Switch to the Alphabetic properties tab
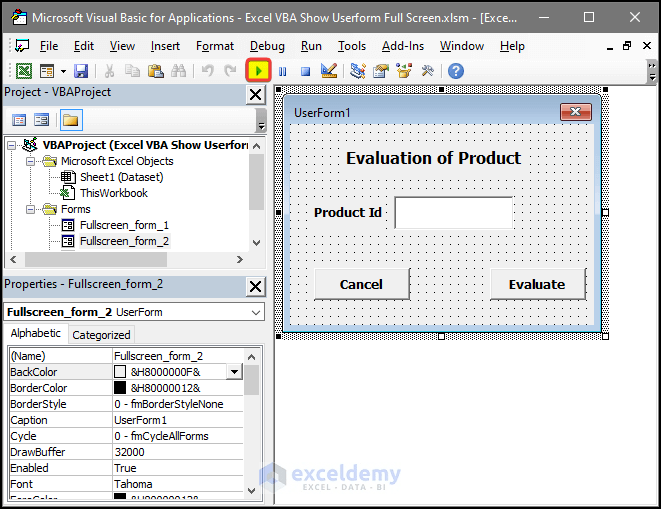The height and width of the screenshot is (509, 661). coord(36,333)
